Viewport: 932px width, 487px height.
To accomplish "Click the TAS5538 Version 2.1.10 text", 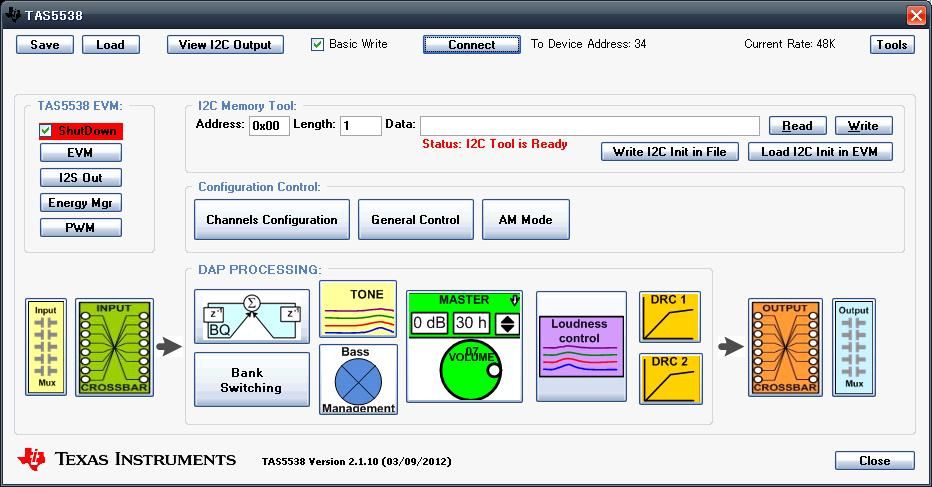I will [357, 461].
